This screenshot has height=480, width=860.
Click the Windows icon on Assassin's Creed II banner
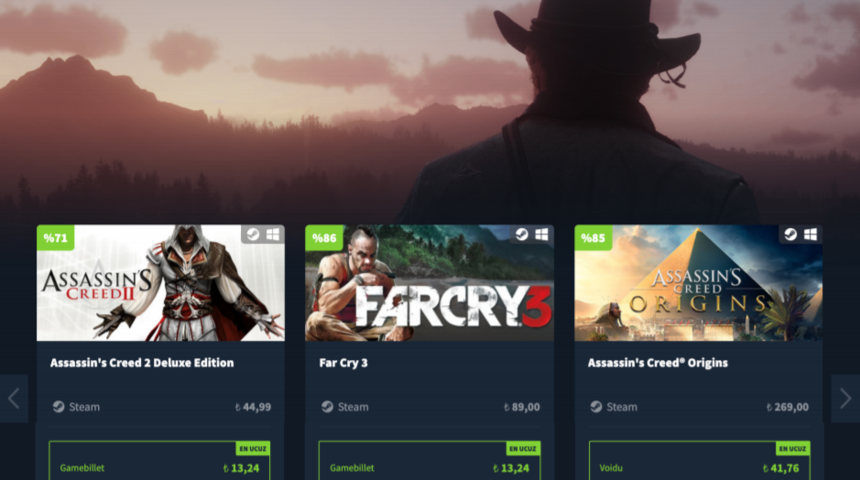point(273,235)
